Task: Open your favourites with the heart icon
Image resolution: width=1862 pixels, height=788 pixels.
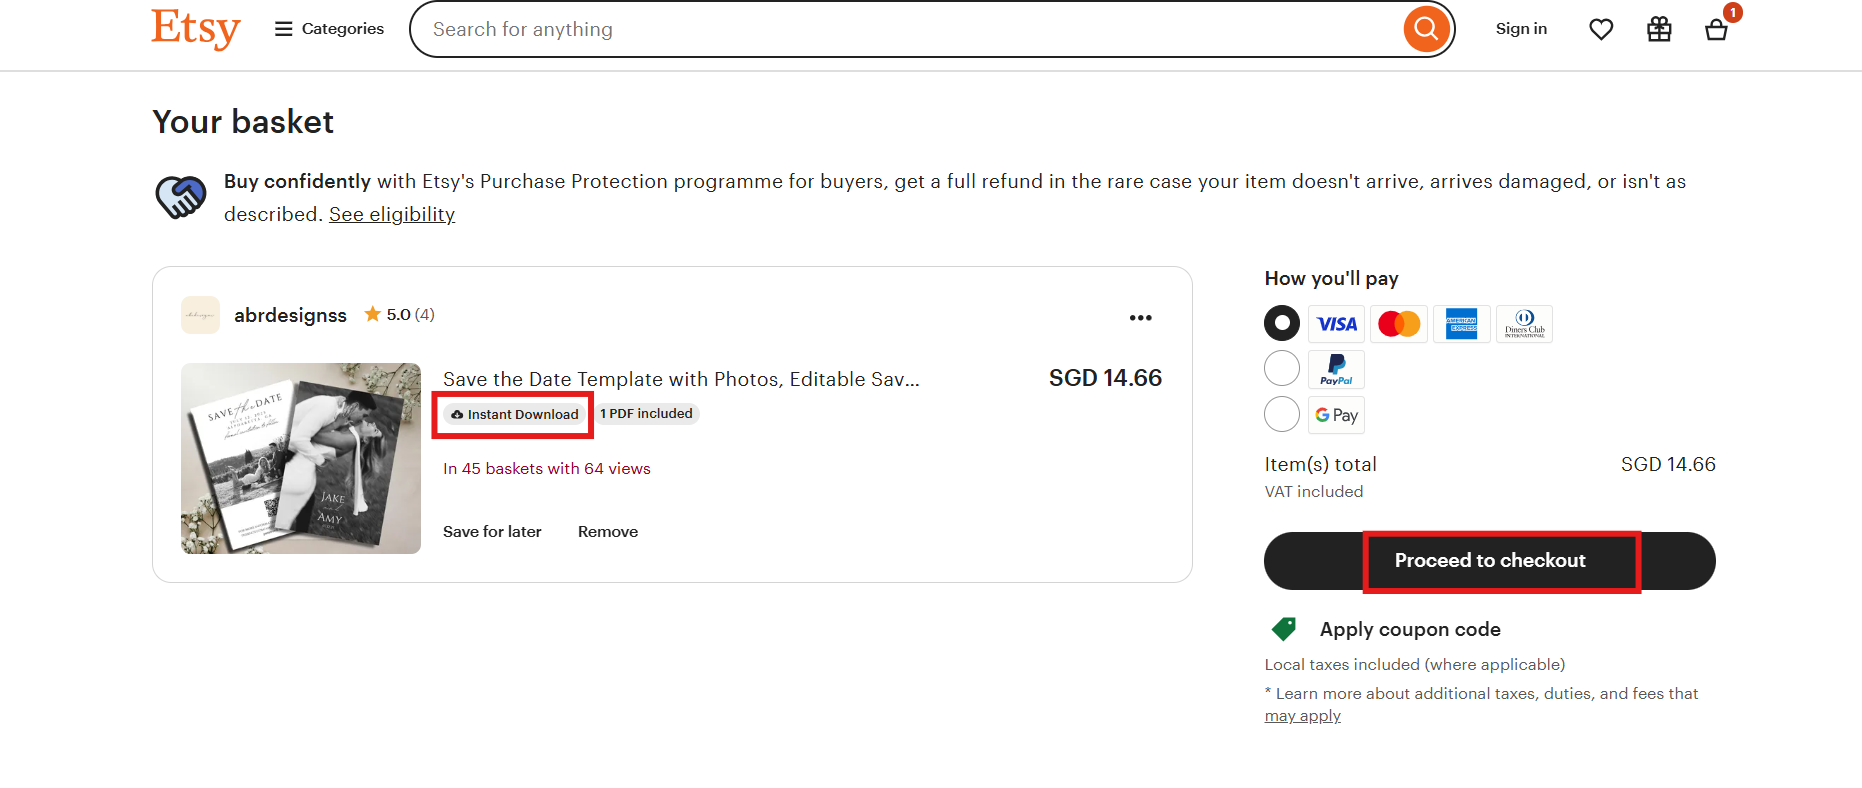Action: pos(1600,29)
